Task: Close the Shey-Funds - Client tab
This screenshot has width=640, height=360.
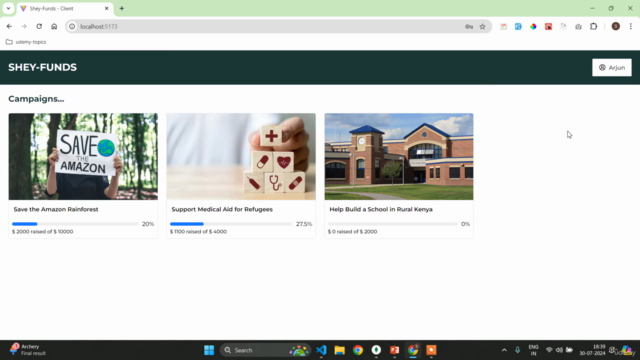Action: 107,8
